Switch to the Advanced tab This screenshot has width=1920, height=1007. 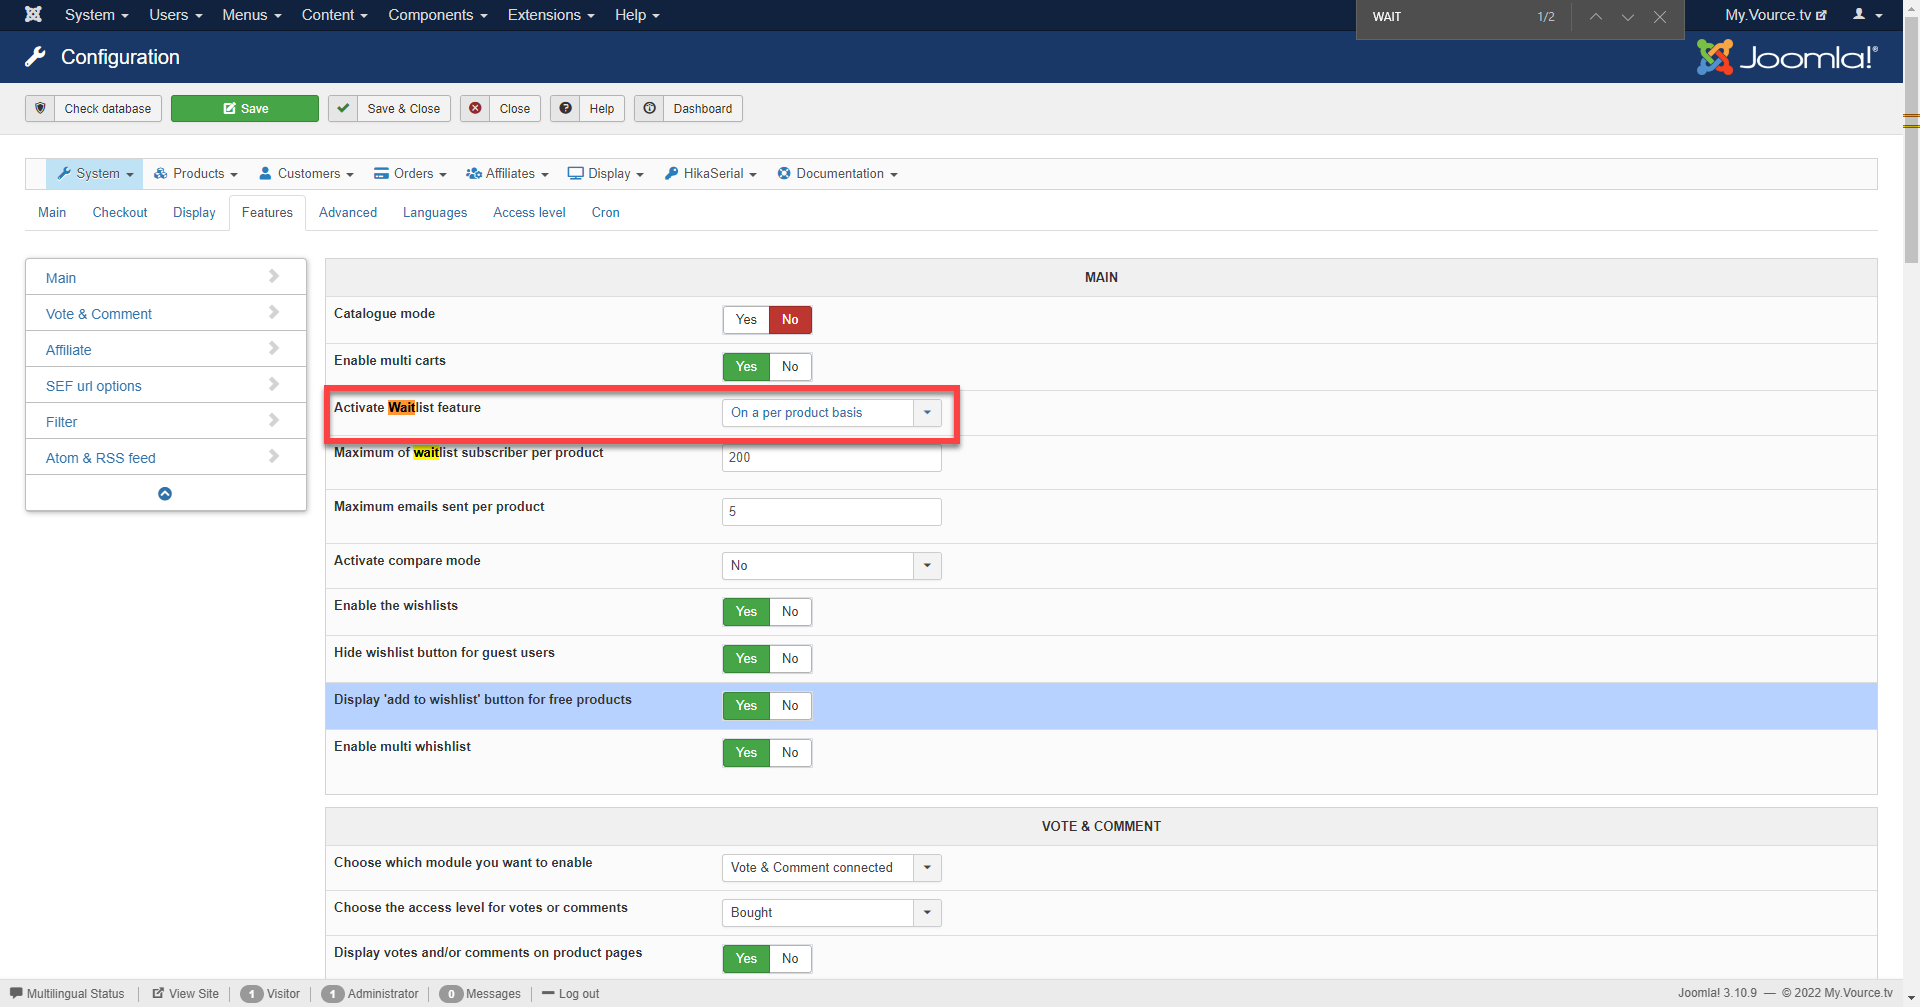click(x=348, y=213)
